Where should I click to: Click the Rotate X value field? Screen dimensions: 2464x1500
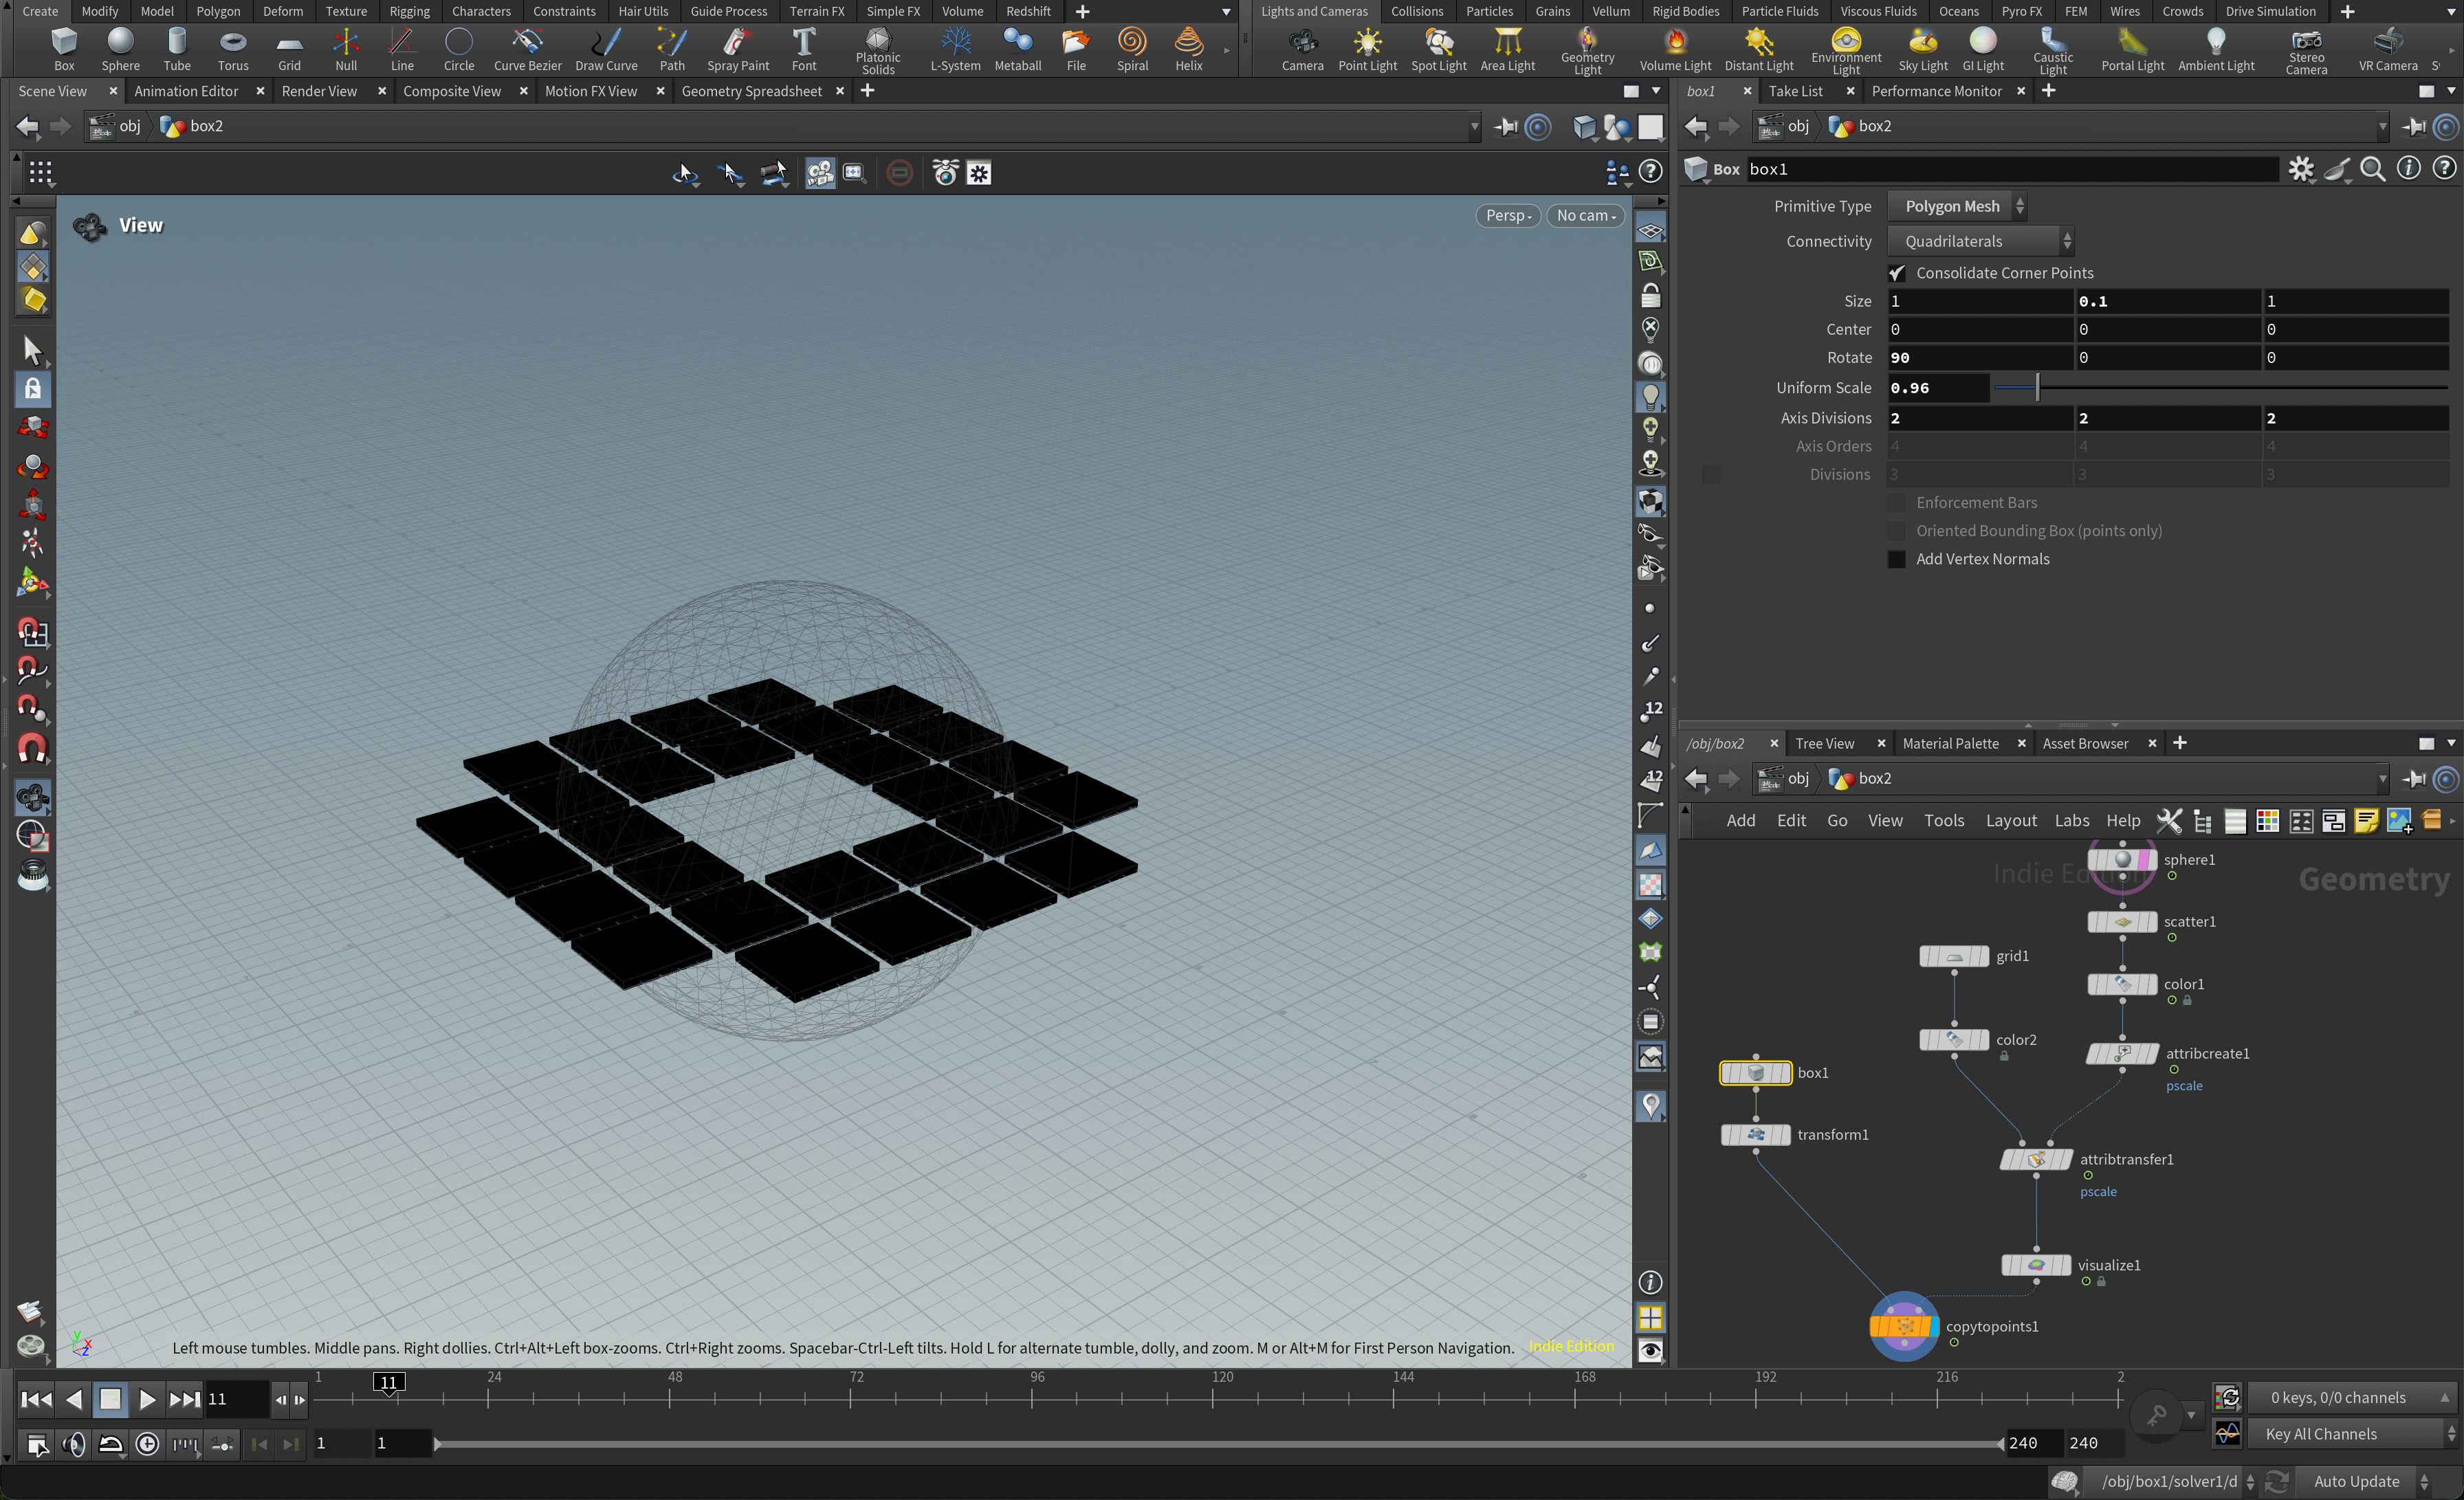[1979, 358]
